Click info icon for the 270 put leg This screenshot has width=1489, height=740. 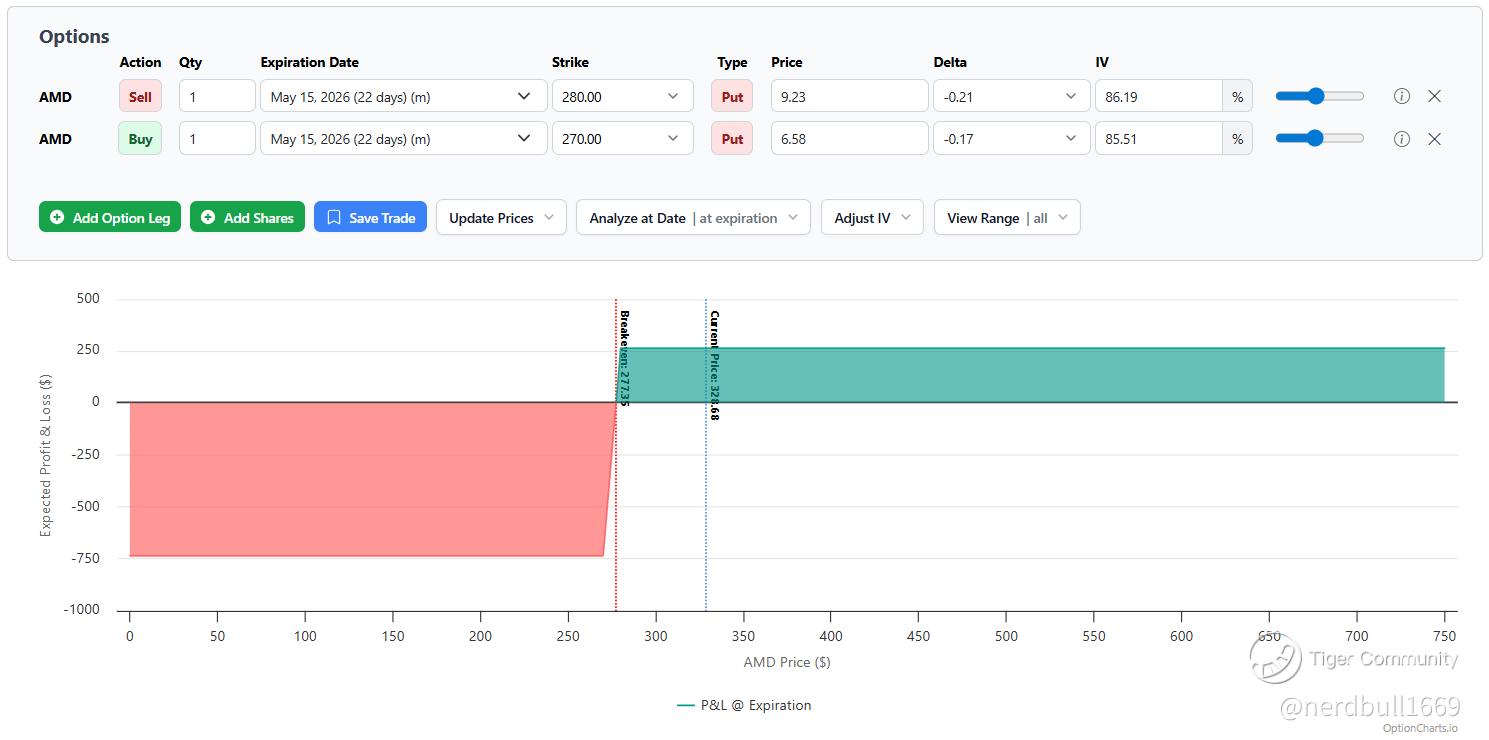pos(1401,139)
